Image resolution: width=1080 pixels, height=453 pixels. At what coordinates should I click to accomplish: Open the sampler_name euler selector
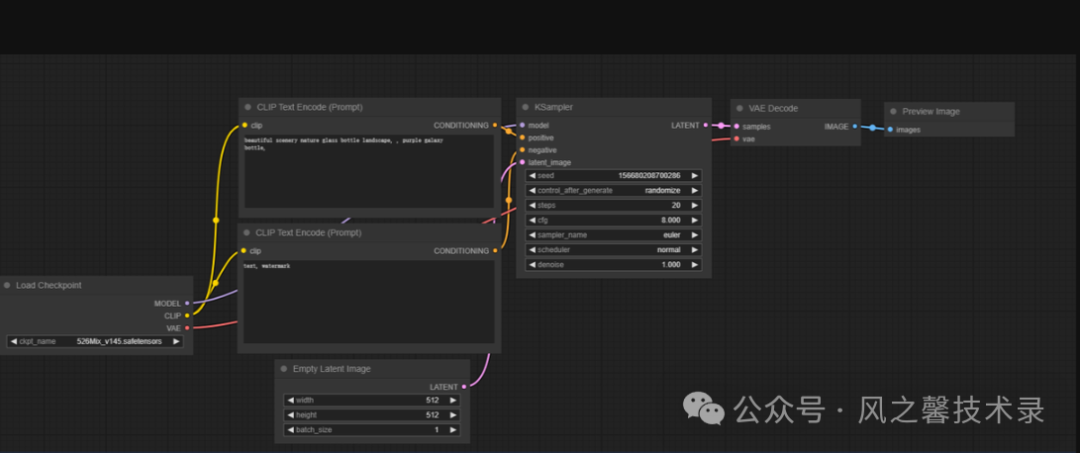point(613,235)
